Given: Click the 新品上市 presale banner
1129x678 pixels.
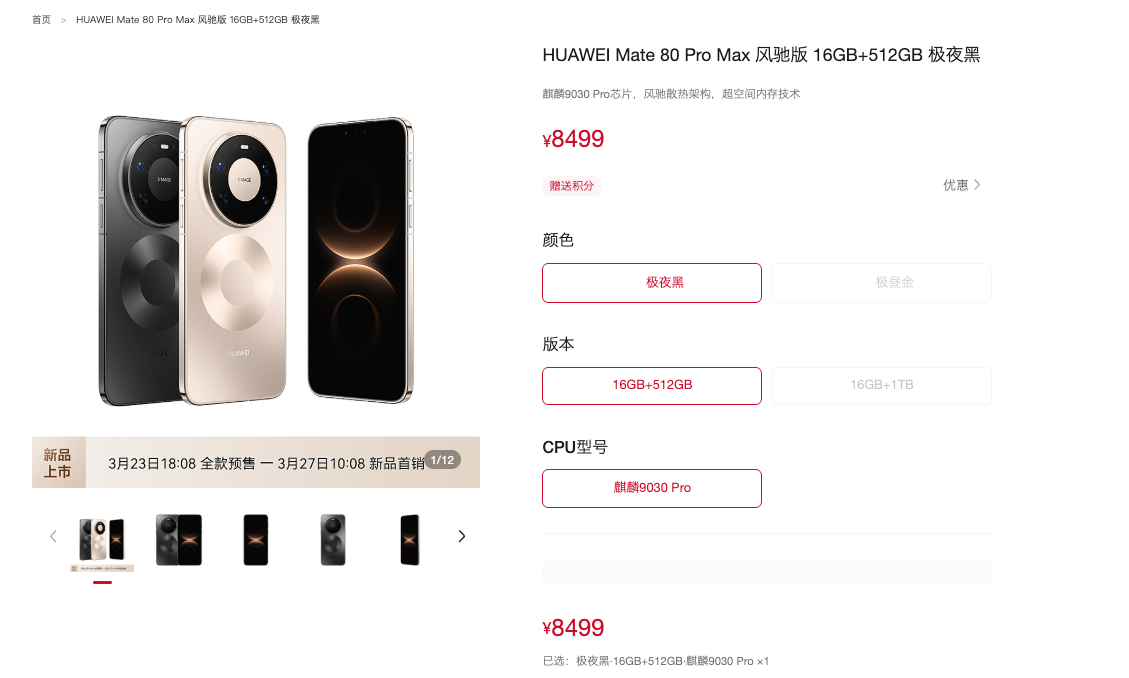Looking at the screenshot, I should 256,463.
